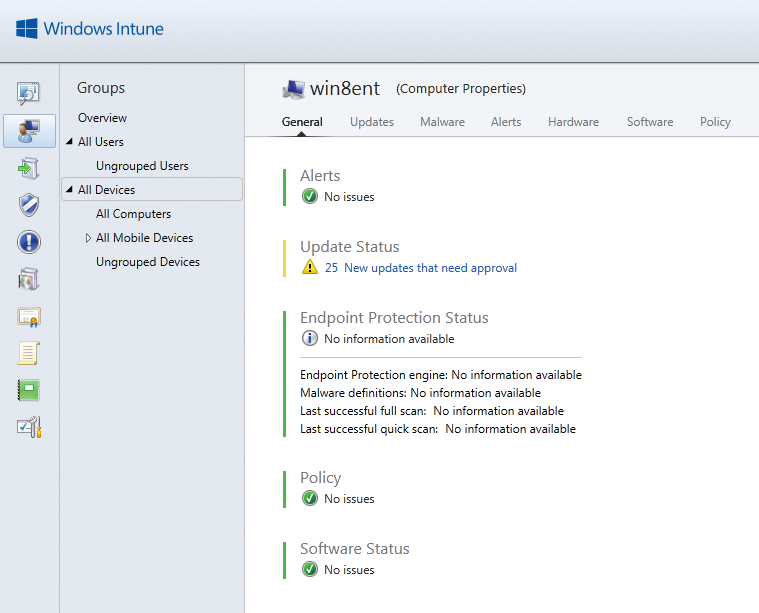This screenshot has height=613, width=759.
Task: Open the System Overview workspace icon
Action: pyautogui.click(x=29, y=93)
